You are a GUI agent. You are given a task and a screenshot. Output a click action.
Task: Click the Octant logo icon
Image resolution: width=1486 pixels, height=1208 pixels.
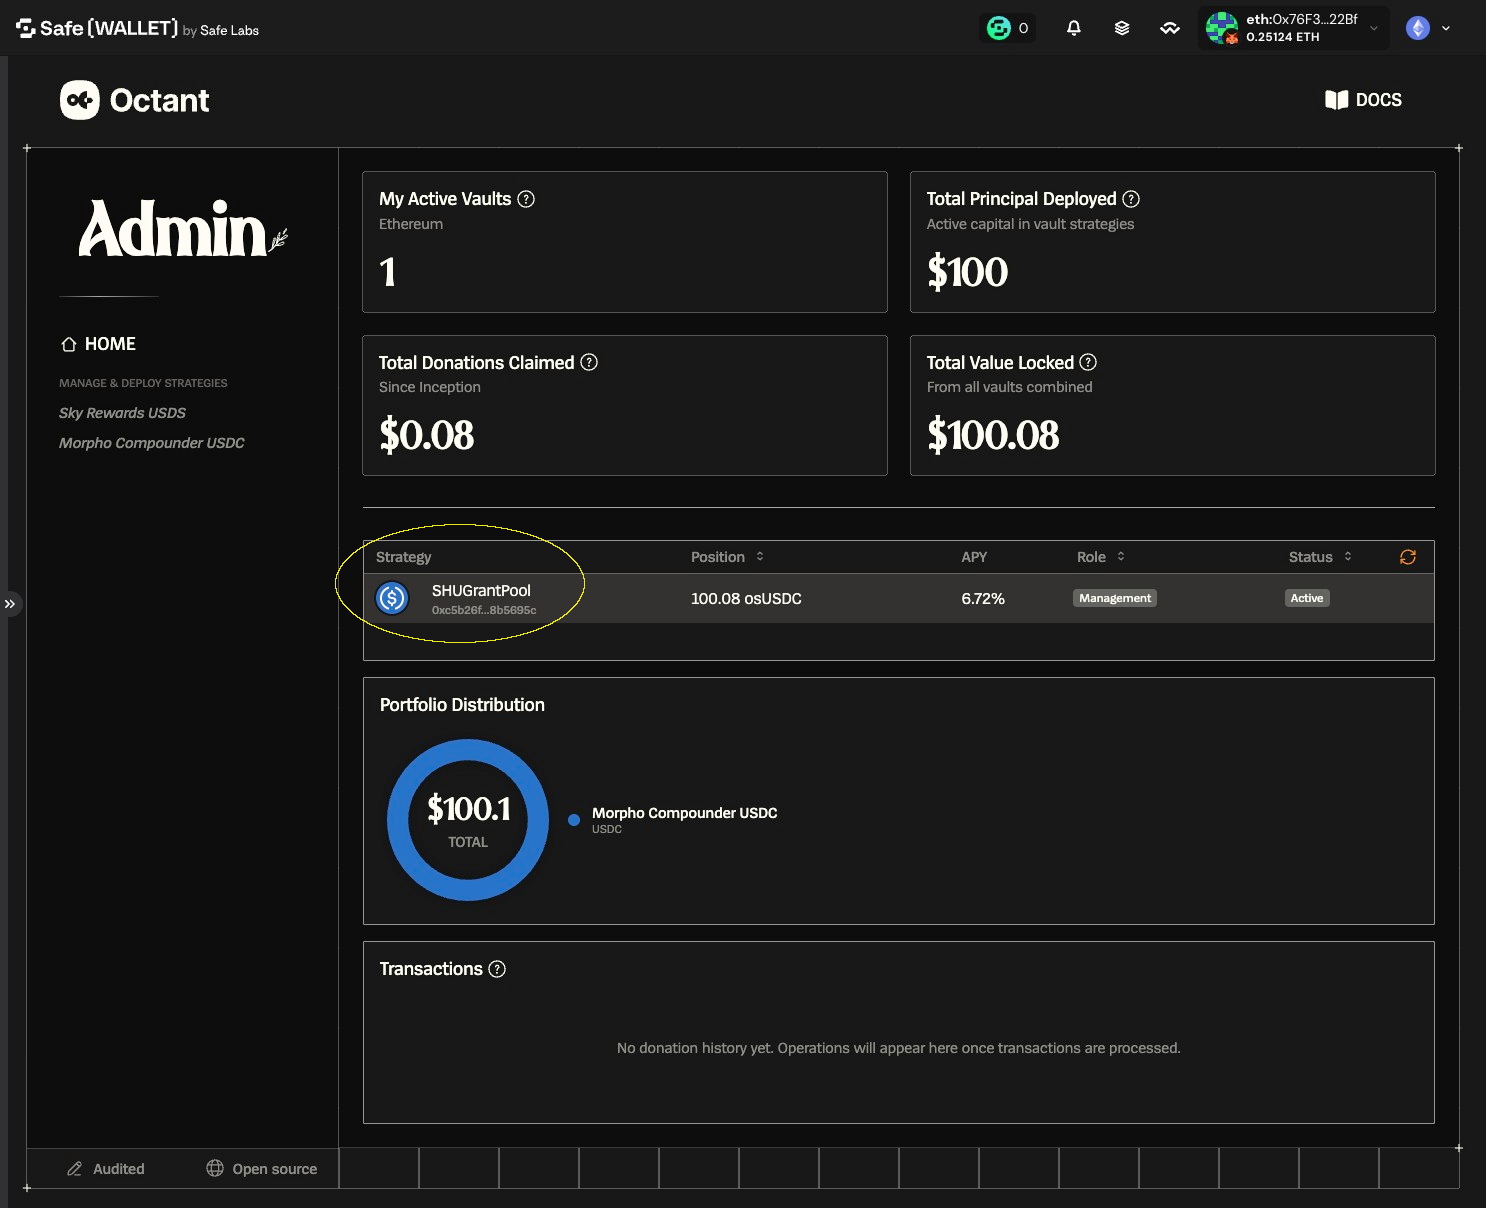coord(80,100)
